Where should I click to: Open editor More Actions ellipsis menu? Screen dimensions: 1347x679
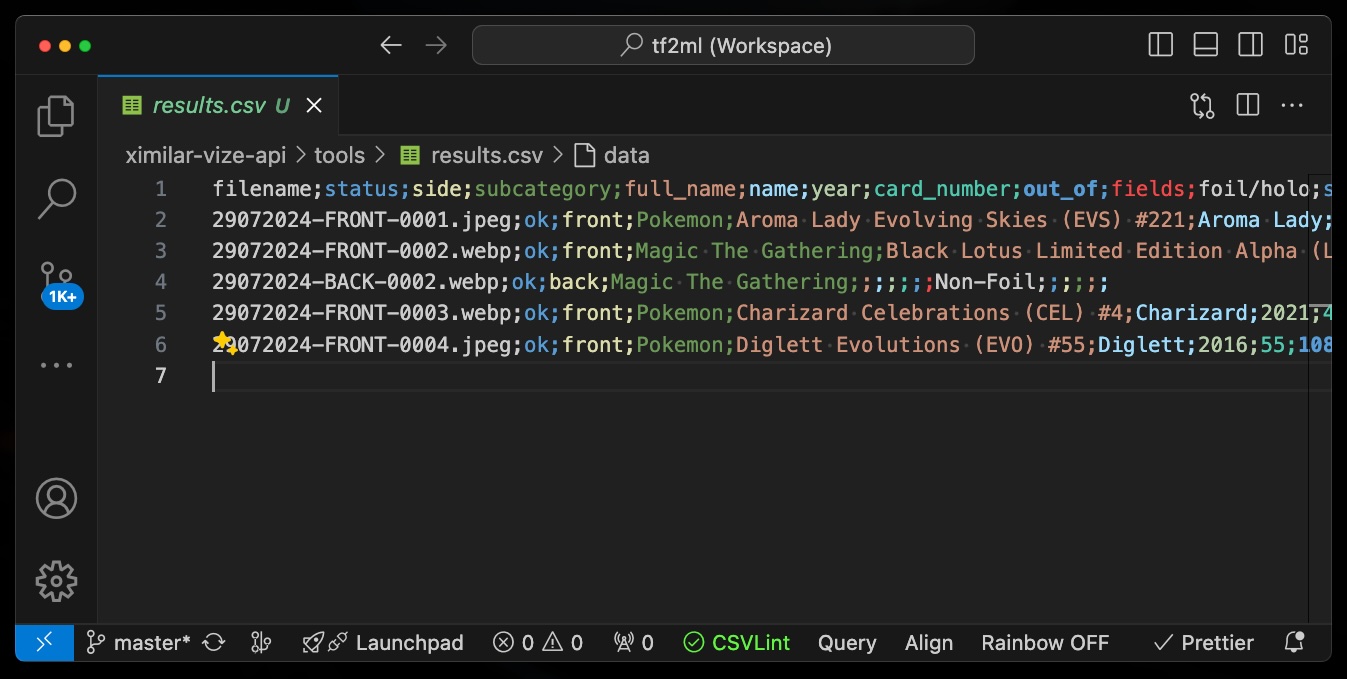[1292, 106]
